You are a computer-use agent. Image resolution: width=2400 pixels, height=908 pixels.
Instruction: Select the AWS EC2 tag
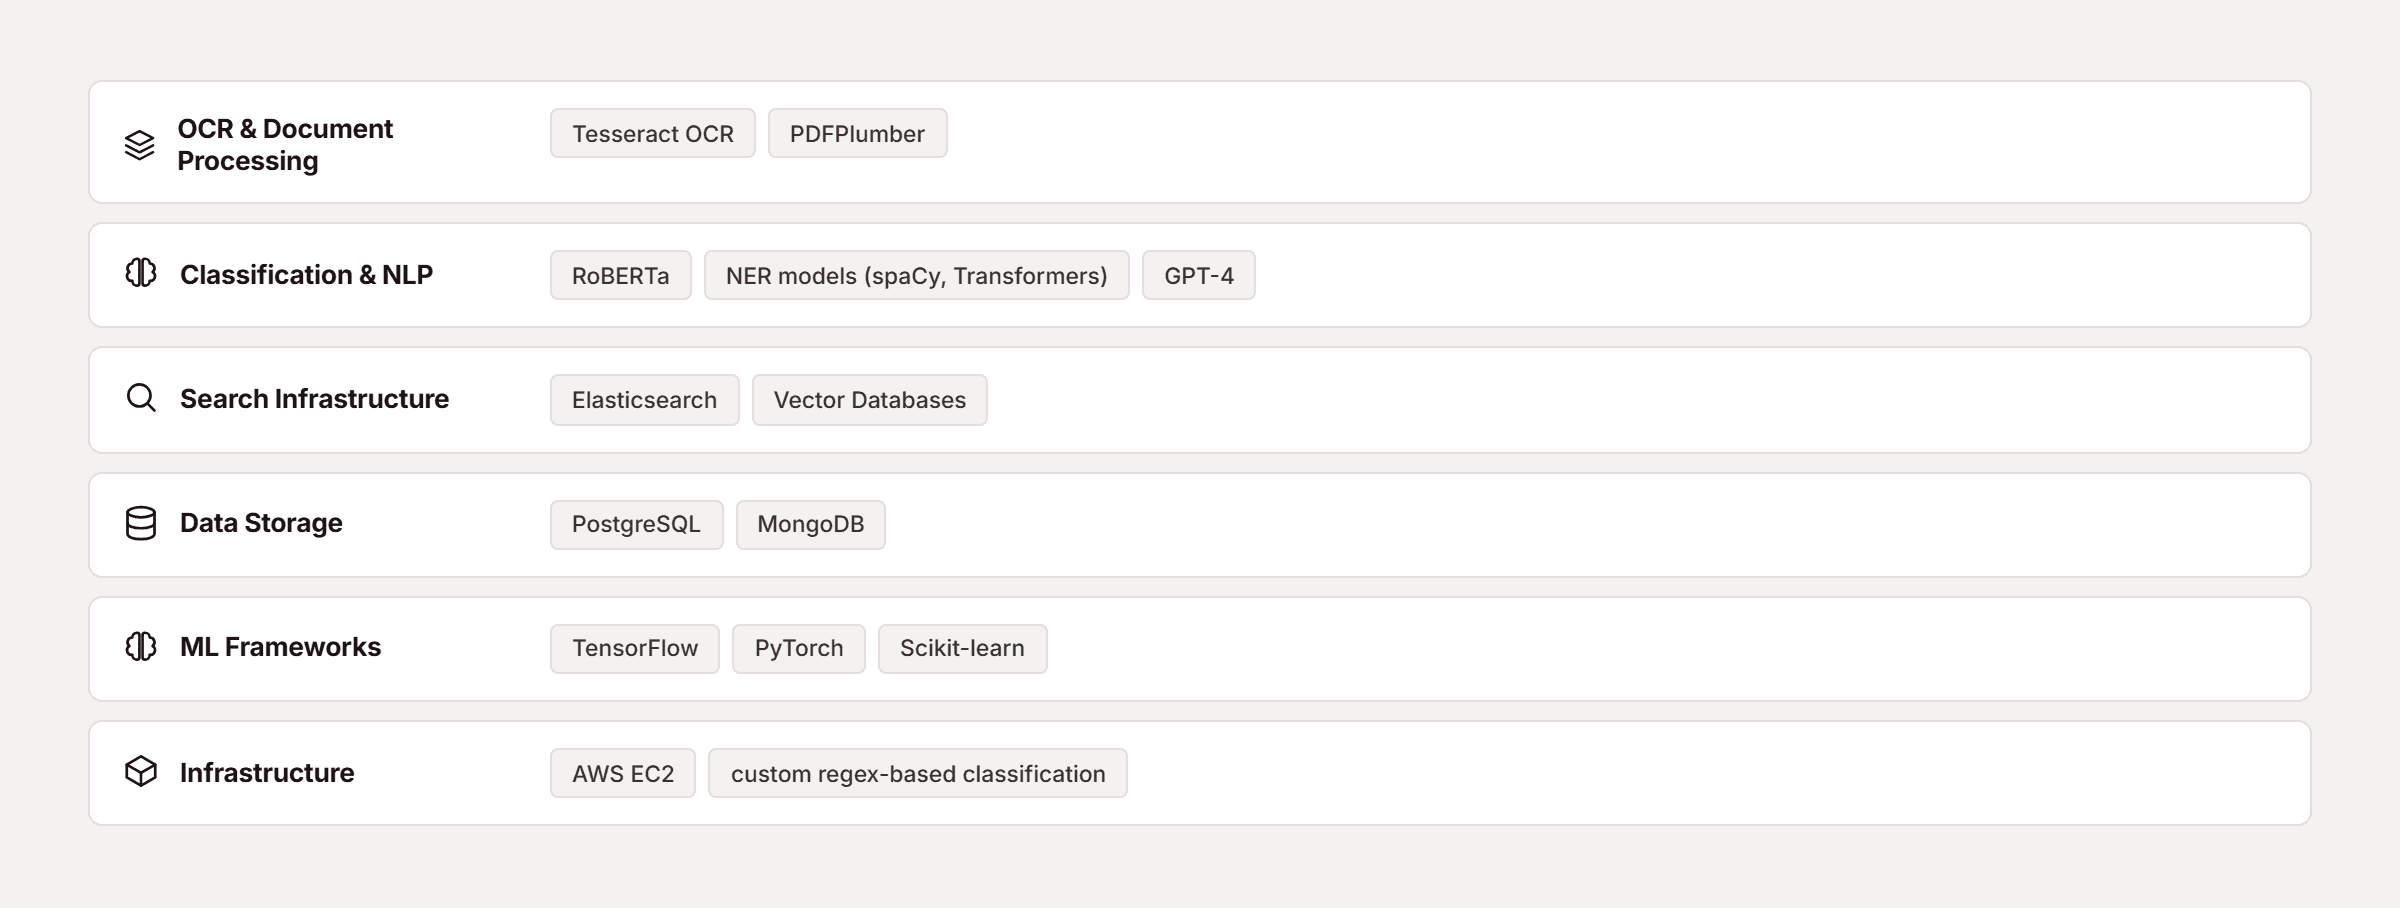click(x=623, y=773)
